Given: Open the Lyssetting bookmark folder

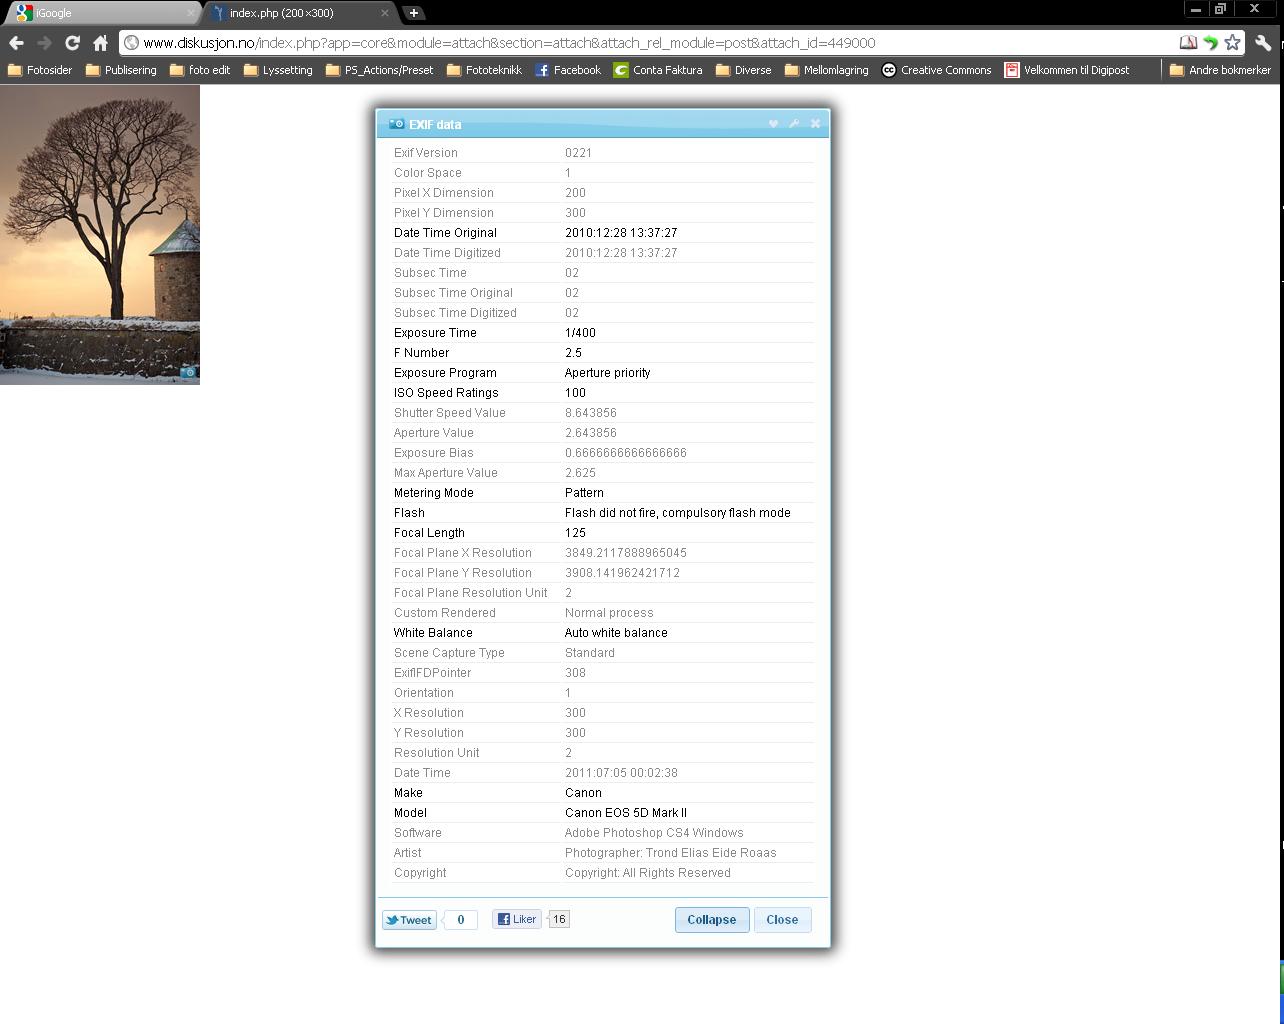Looking at the screenshot, I should click(278, 70).
